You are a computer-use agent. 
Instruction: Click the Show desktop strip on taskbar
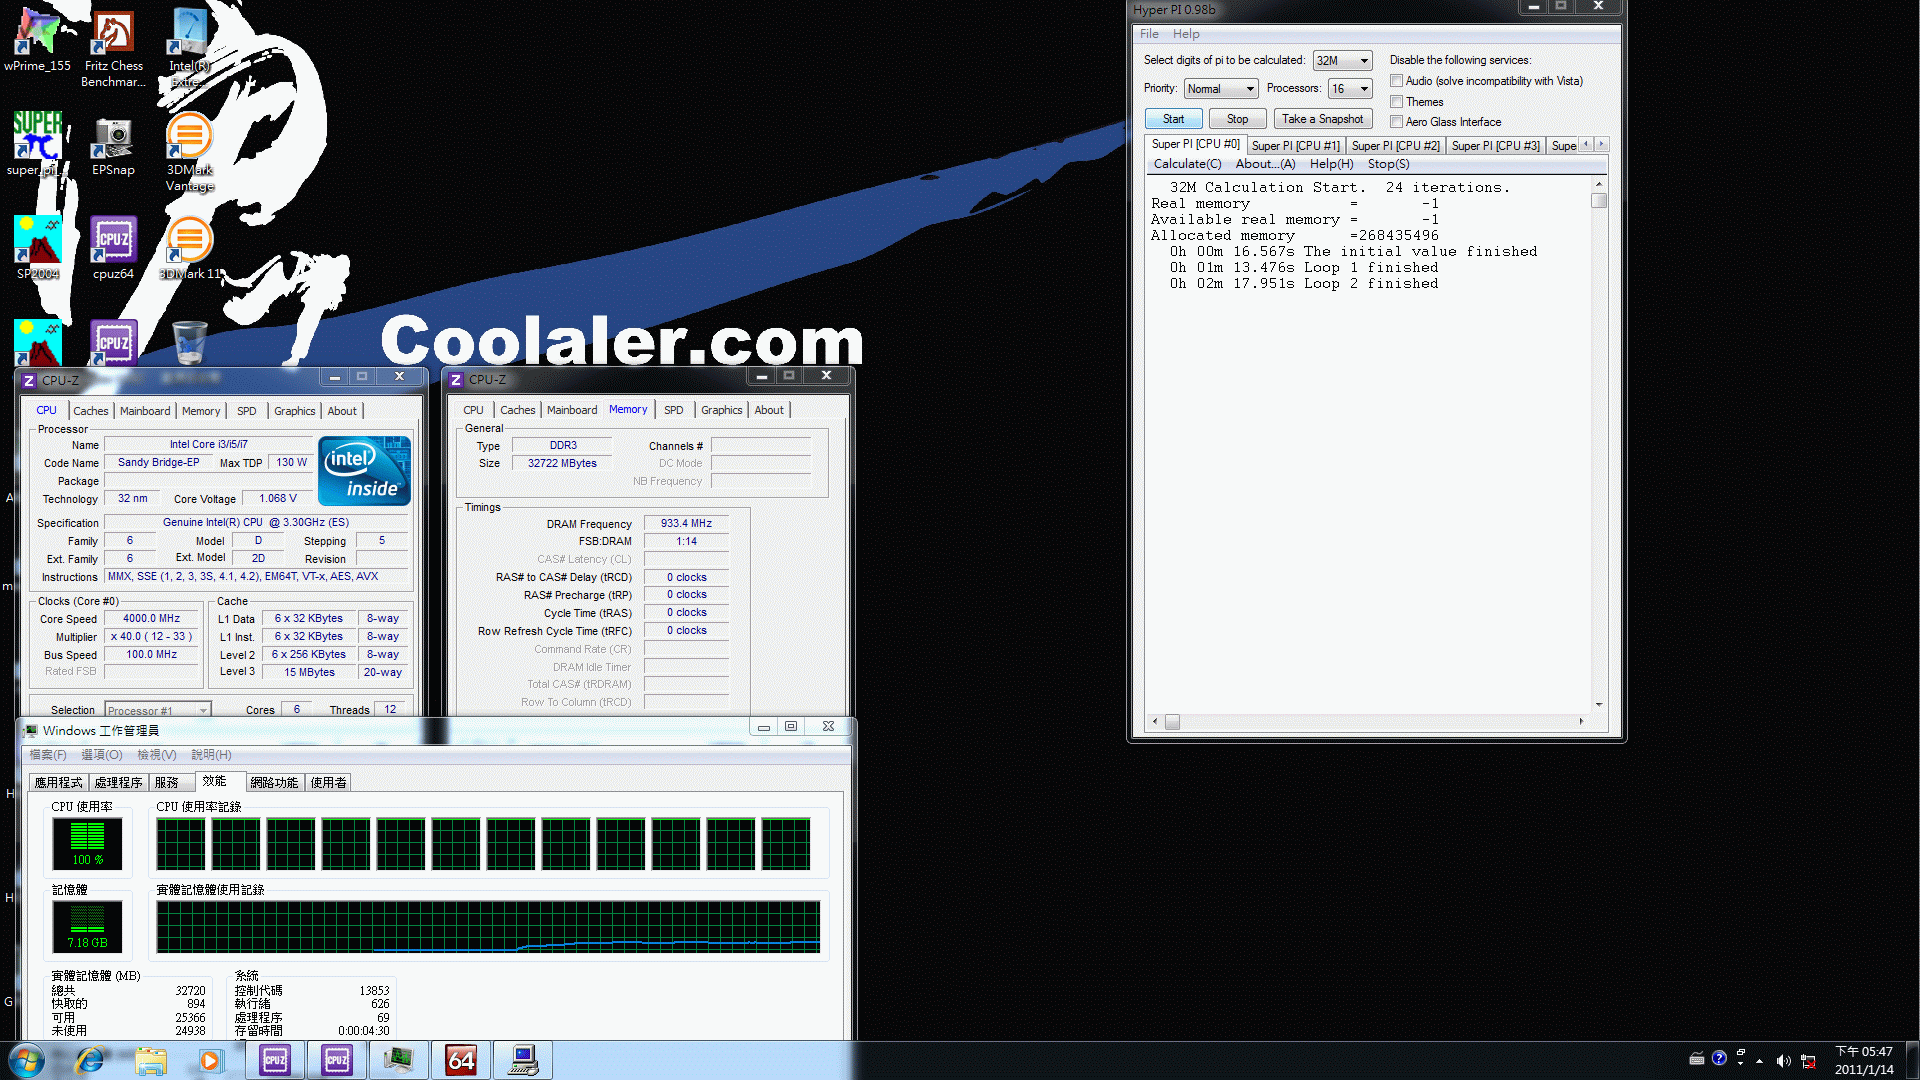tap(1912, 1060)
